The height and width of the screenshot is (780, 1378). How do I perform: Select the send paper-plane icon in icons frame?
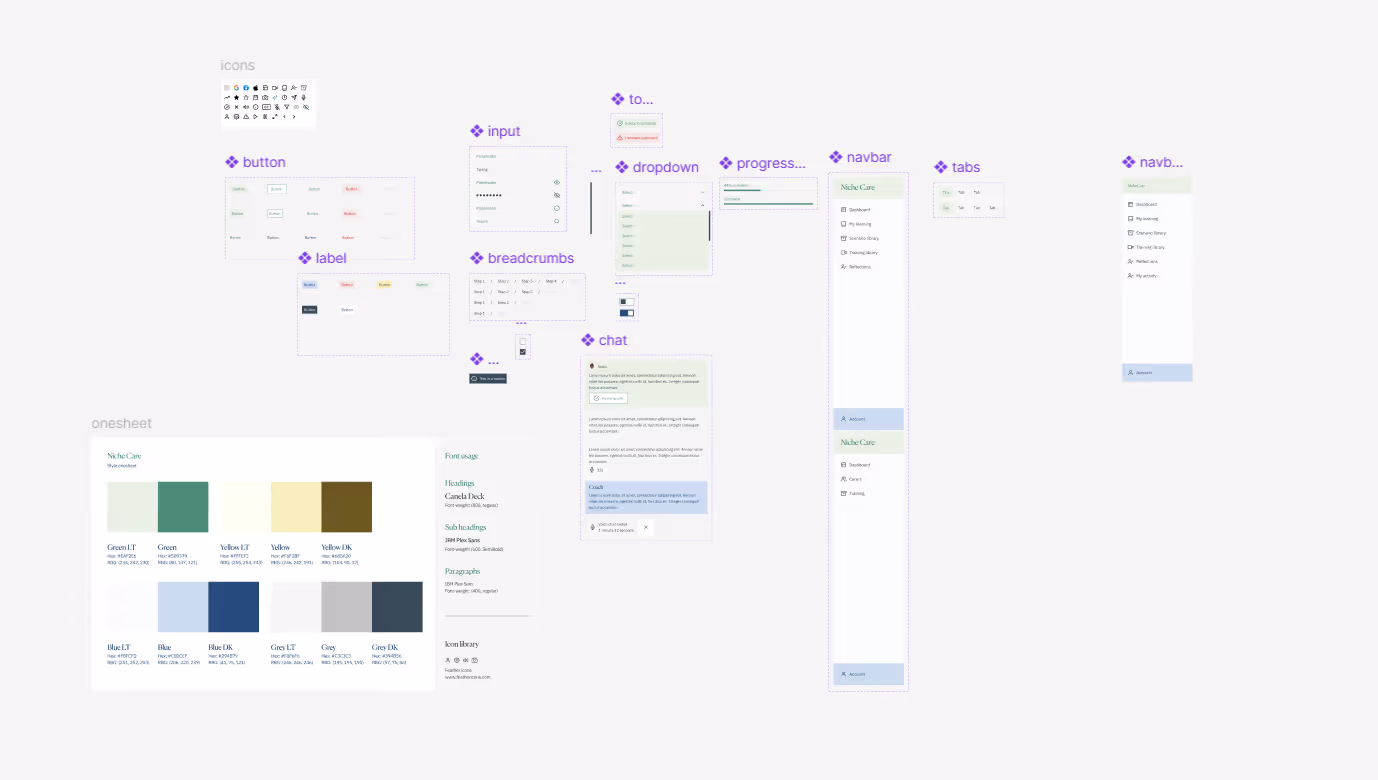[x=294, y=98]
